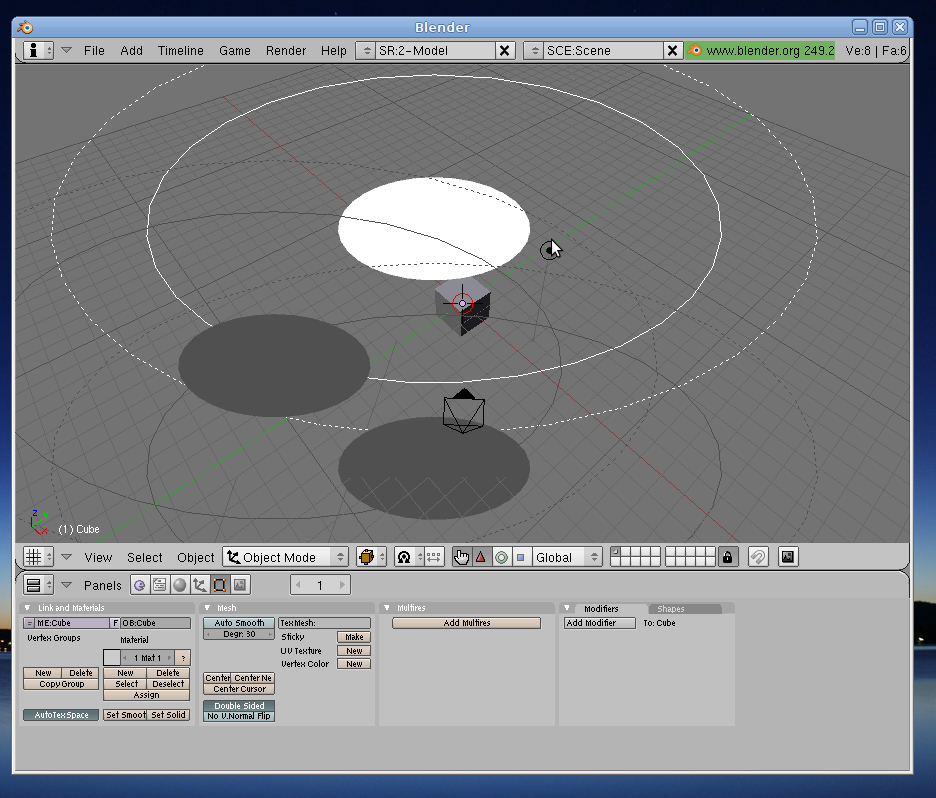This screenshot has width=936, height=798.
Task: Click the material color swatch box
Action: click(x=111, y=657)
